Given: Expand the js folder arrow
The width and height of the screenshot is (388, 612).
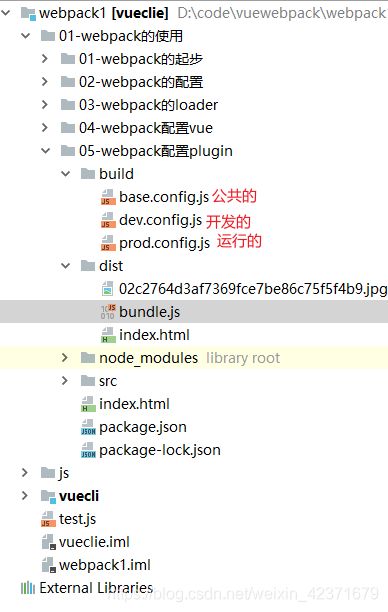Looking at the screenshot, I should [x=25, y=473].
